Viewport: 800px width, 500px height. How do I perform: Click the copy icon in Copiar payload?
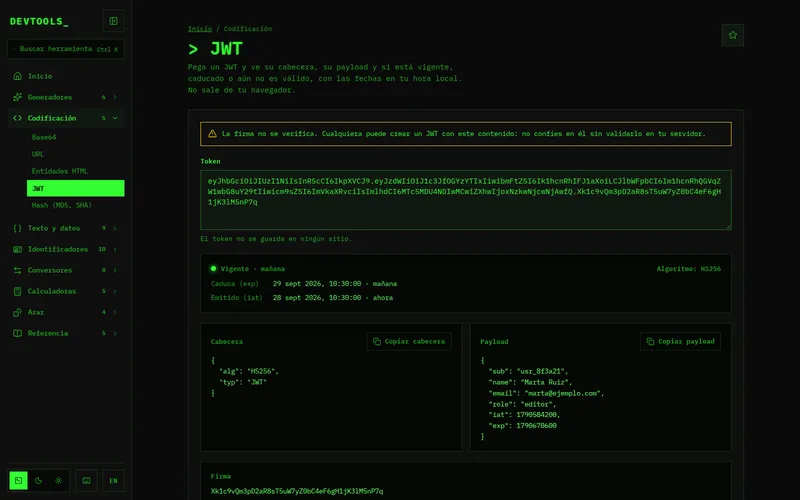tap(650, 341)
